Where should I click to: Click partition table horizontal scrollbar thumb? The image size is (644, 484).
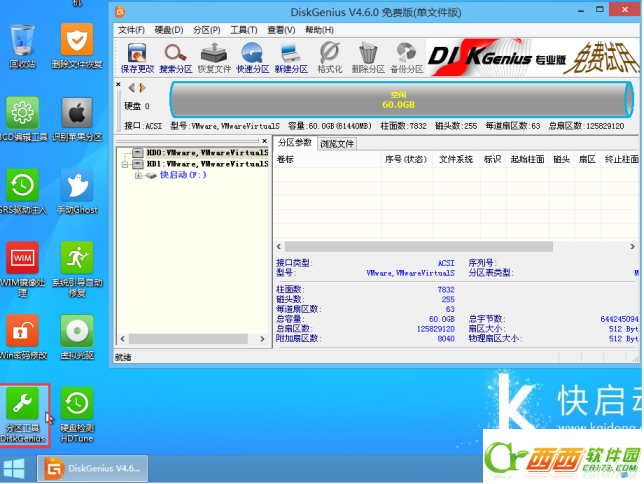pyautogui.click(x=419, y=247)
